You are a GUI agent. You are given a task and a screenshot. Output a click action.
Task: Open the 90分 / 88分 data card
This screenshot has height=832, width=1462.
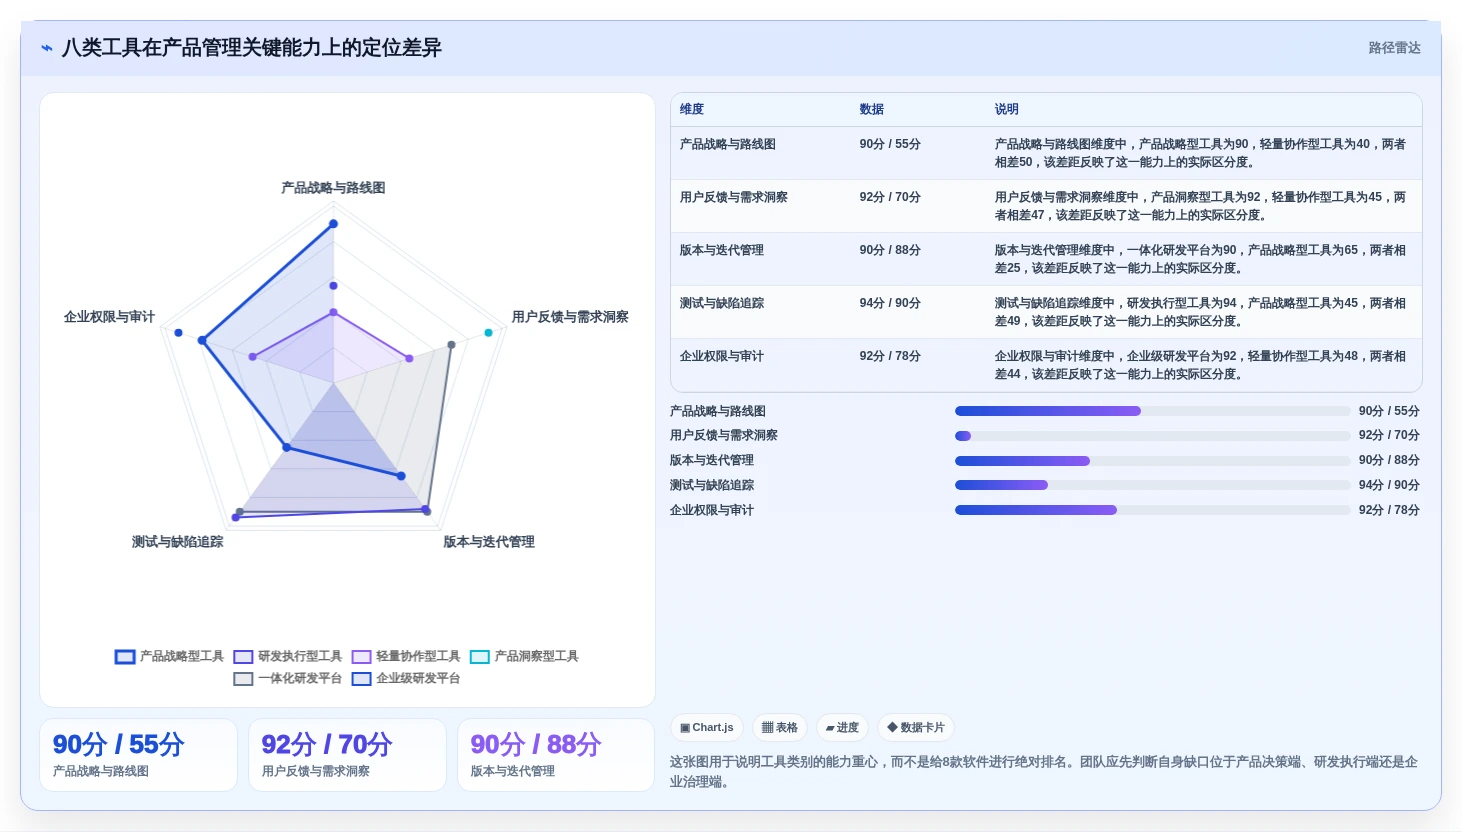(556, 755)
